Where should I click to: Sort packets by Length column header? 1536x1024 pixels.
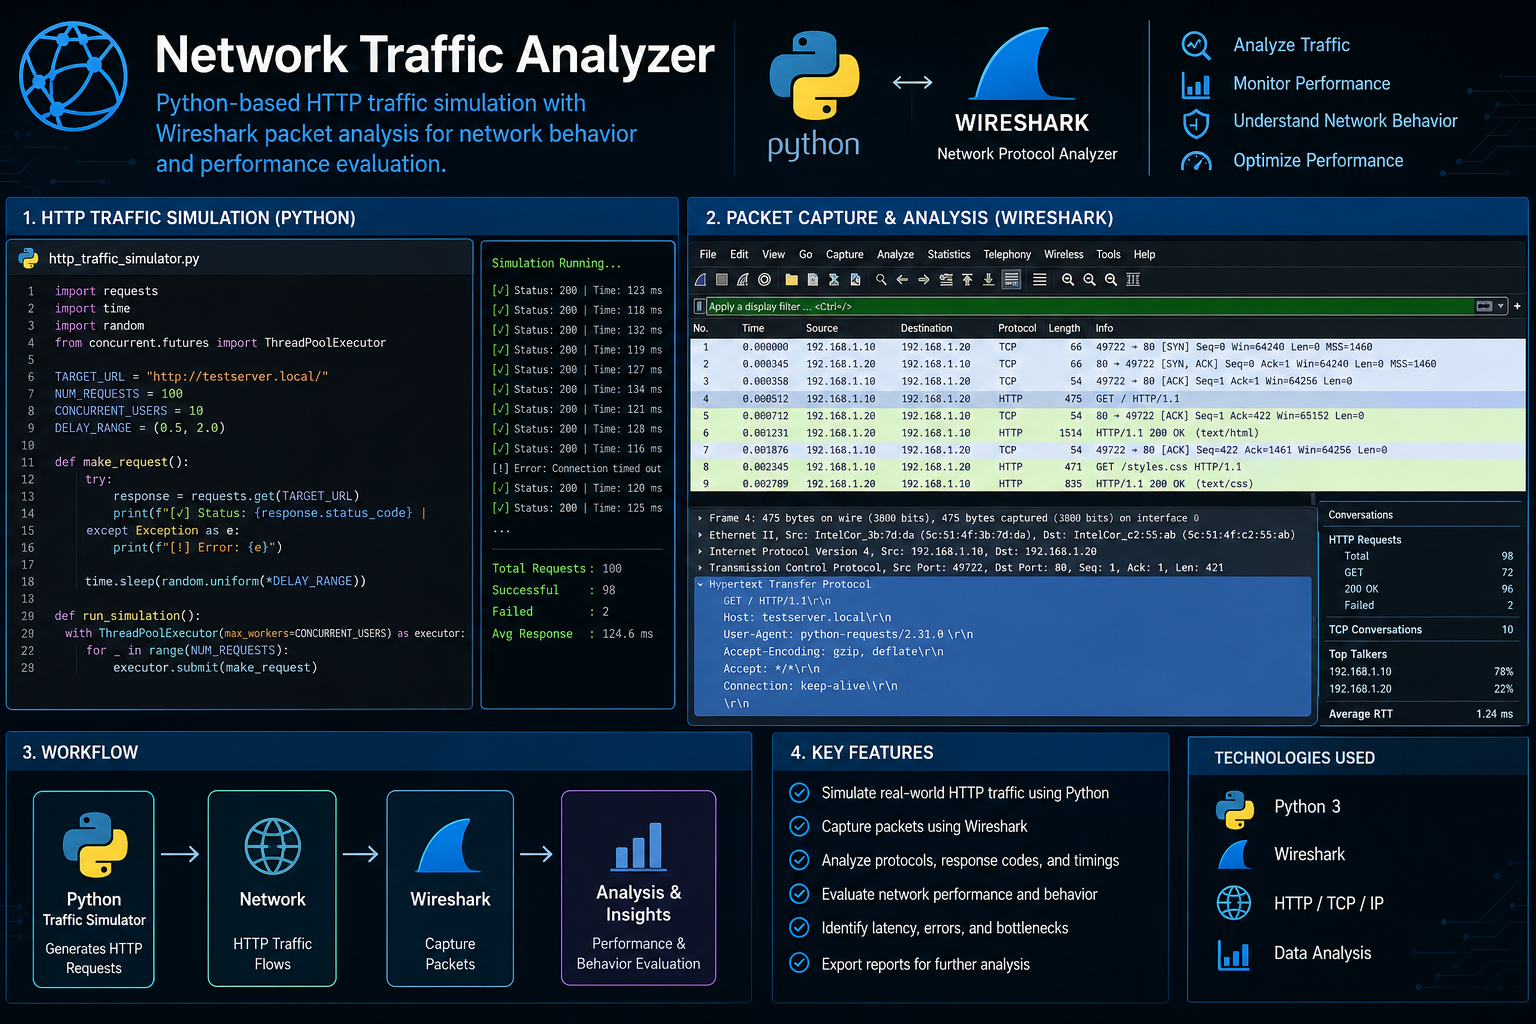(1064, 328)
